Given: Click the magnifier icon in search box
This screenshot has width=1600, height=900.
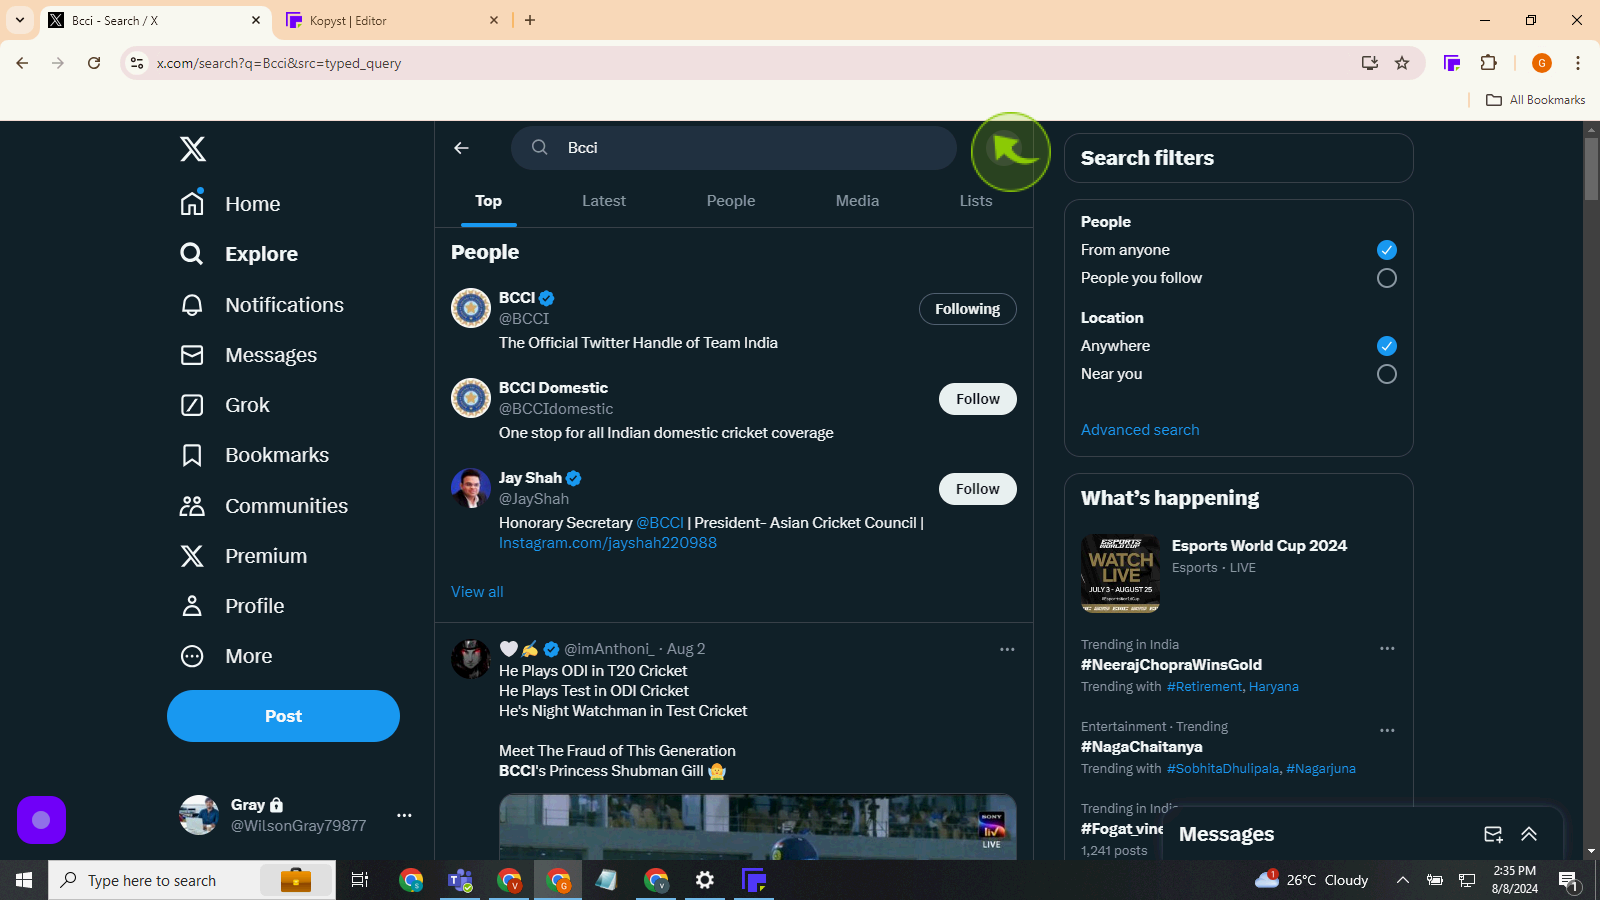Looking at the screenshot, I should (x=540, y=147).
